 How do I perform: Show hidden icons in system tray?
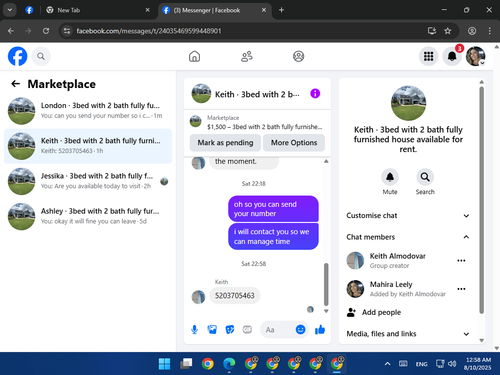tap(387, 364)
